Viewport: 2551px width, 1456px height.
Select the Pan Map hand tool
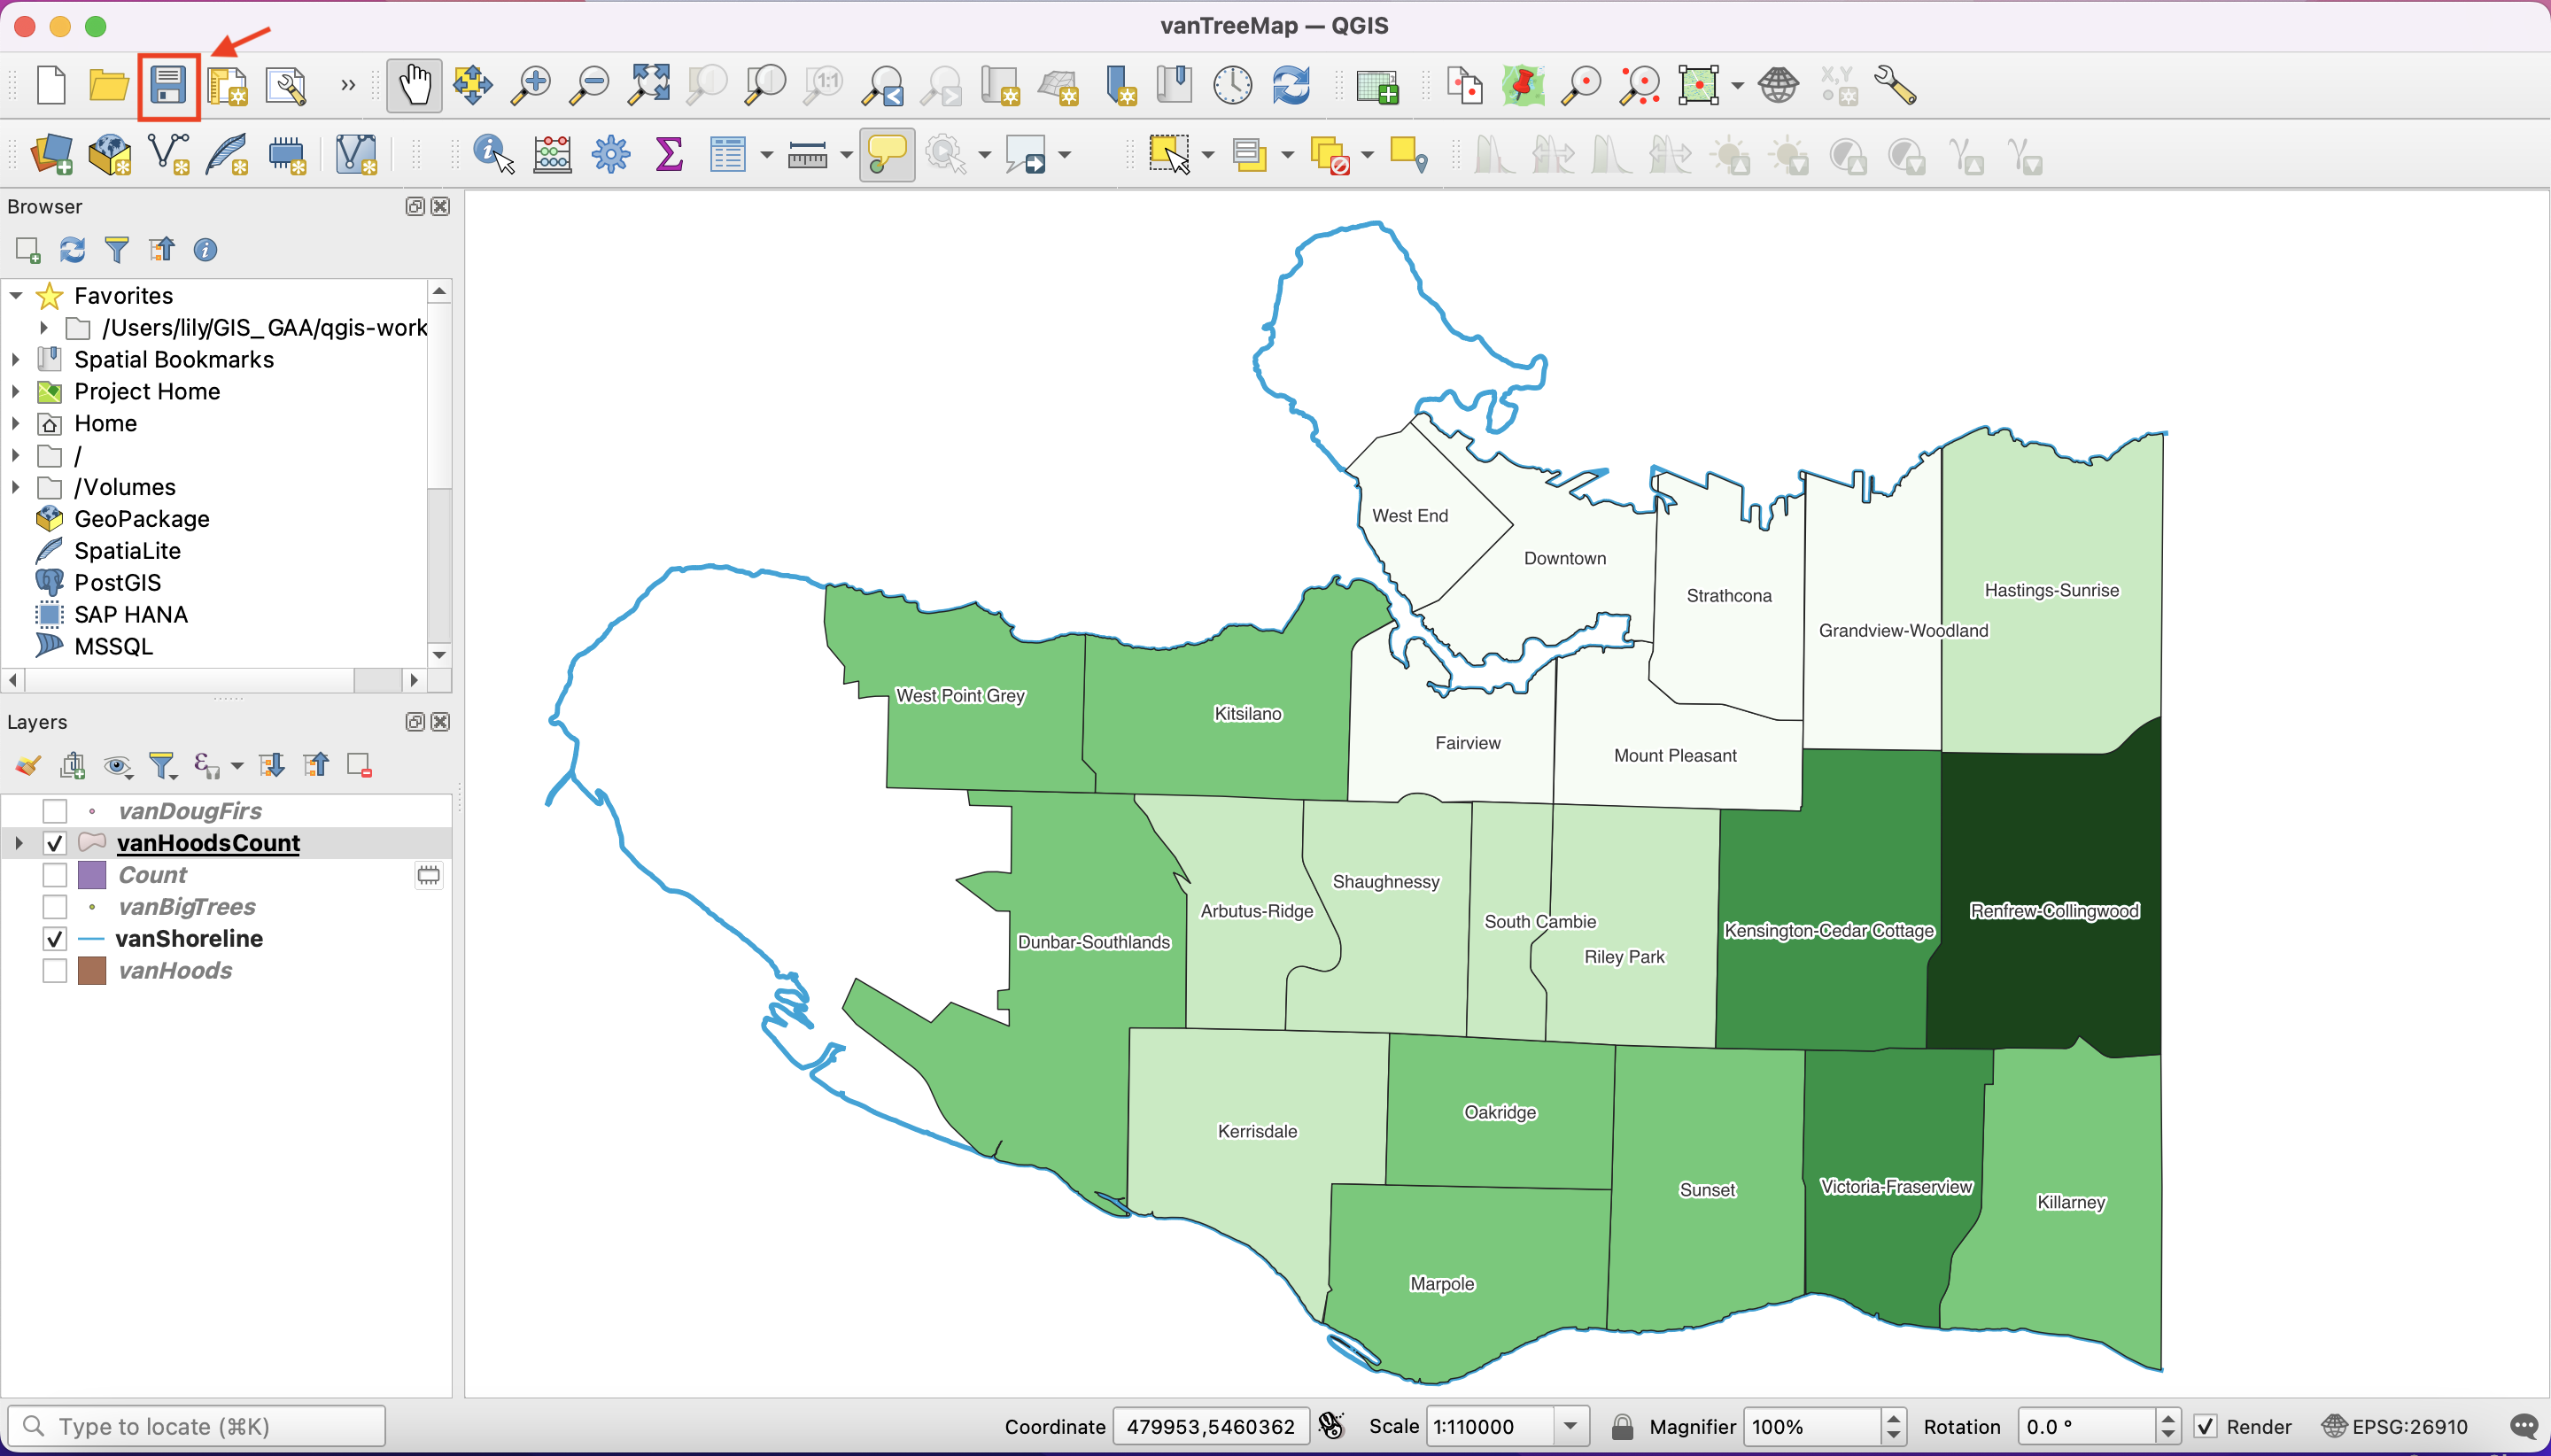(x=414, y=86)
